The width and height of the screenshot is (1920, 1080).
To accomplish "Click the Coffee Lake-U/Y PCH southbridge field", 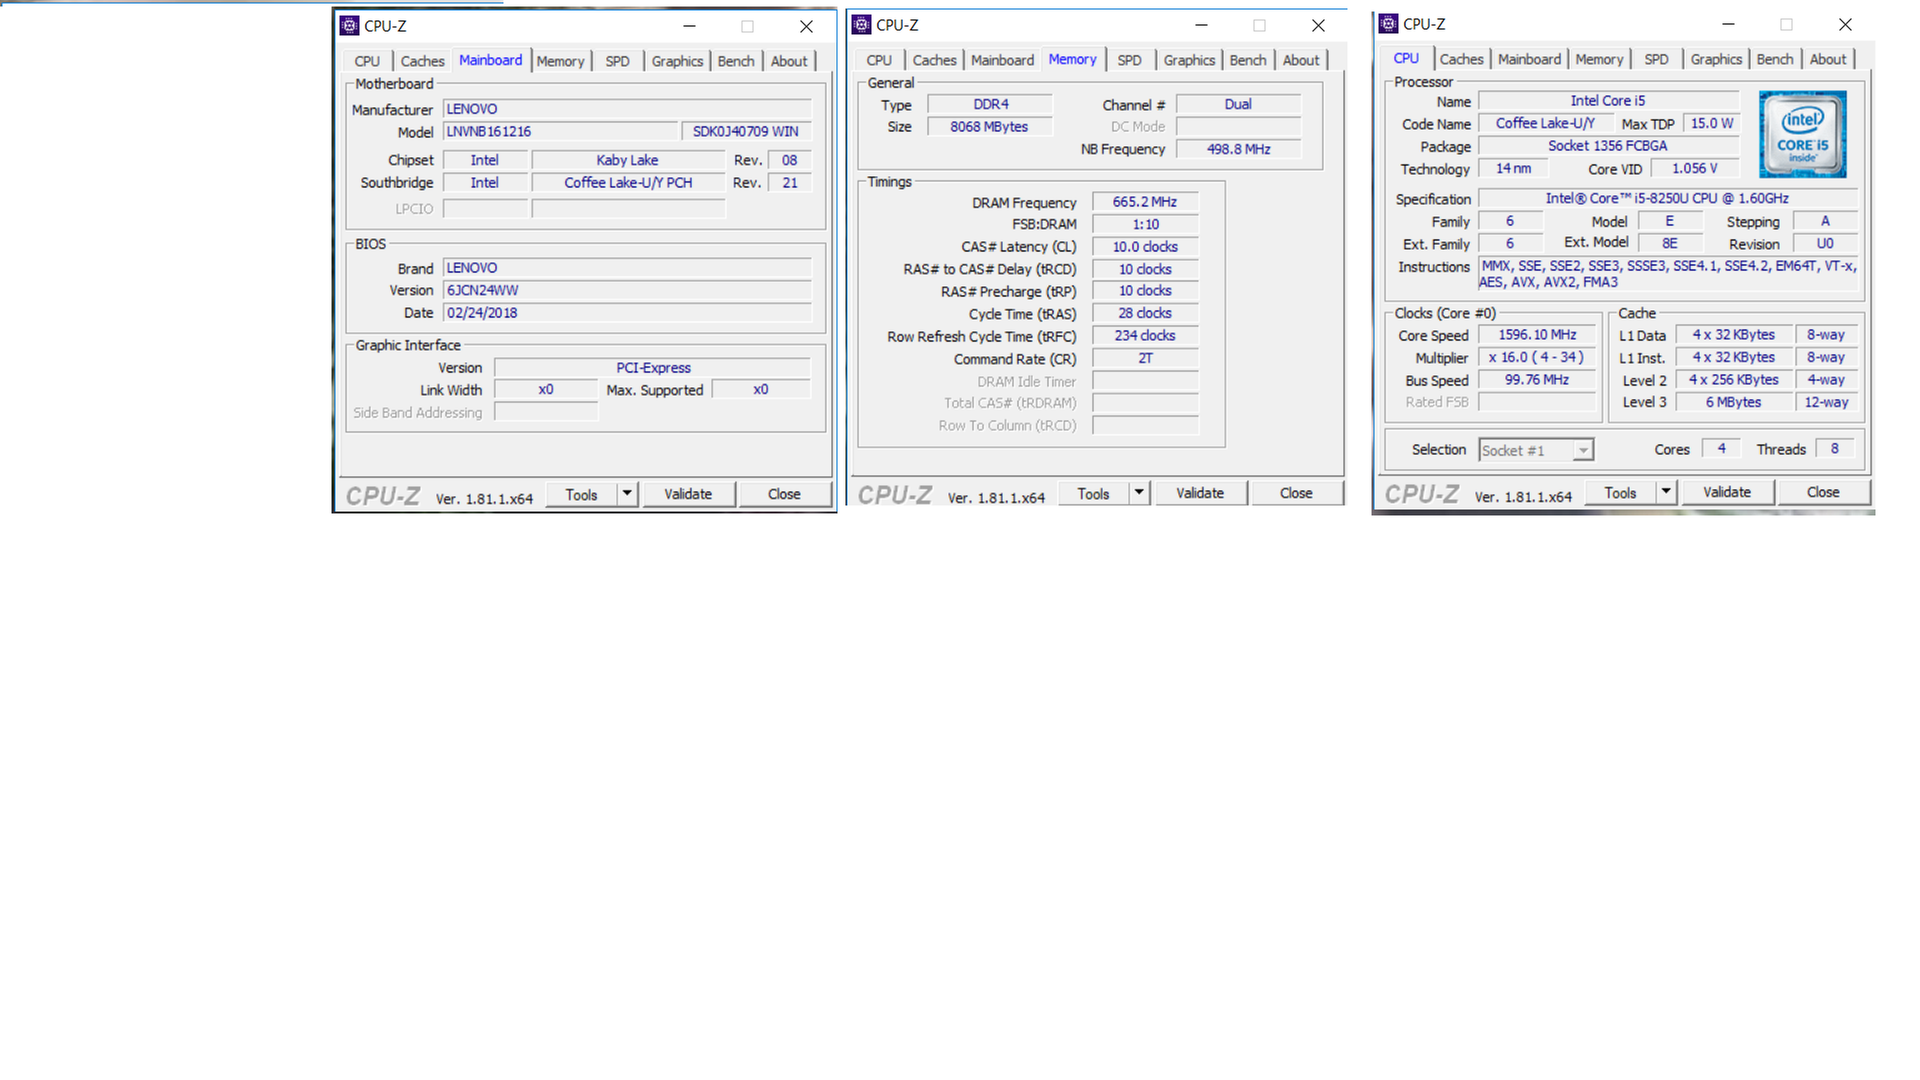I will click(627, 183).
